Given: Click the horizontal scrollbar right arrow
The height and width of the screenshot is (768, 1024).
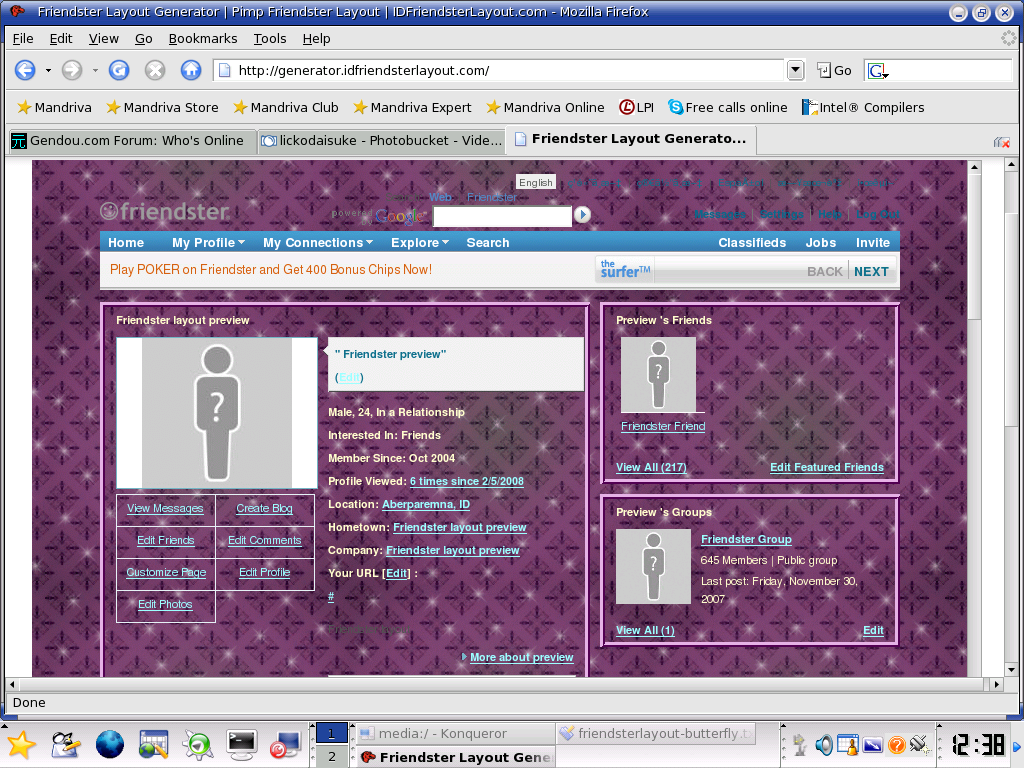Looking at the screenshot, I should (x=996, y=684).
